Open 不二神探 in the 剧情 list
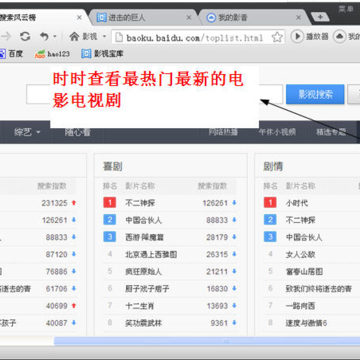Screen dimensions: 360x360 pyautogui.click(x=300, y=220)
